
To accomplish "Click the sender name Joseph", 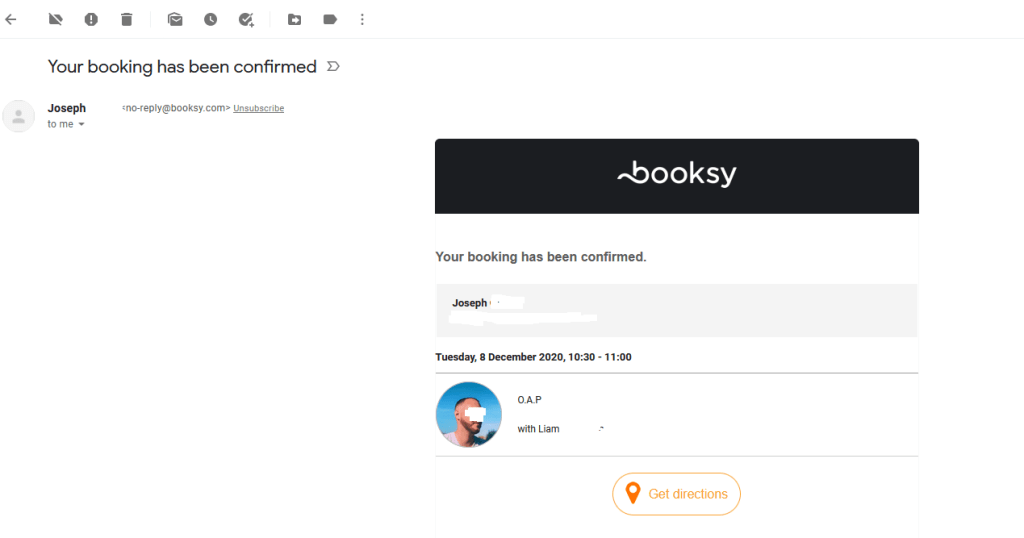I will point(67,108).
